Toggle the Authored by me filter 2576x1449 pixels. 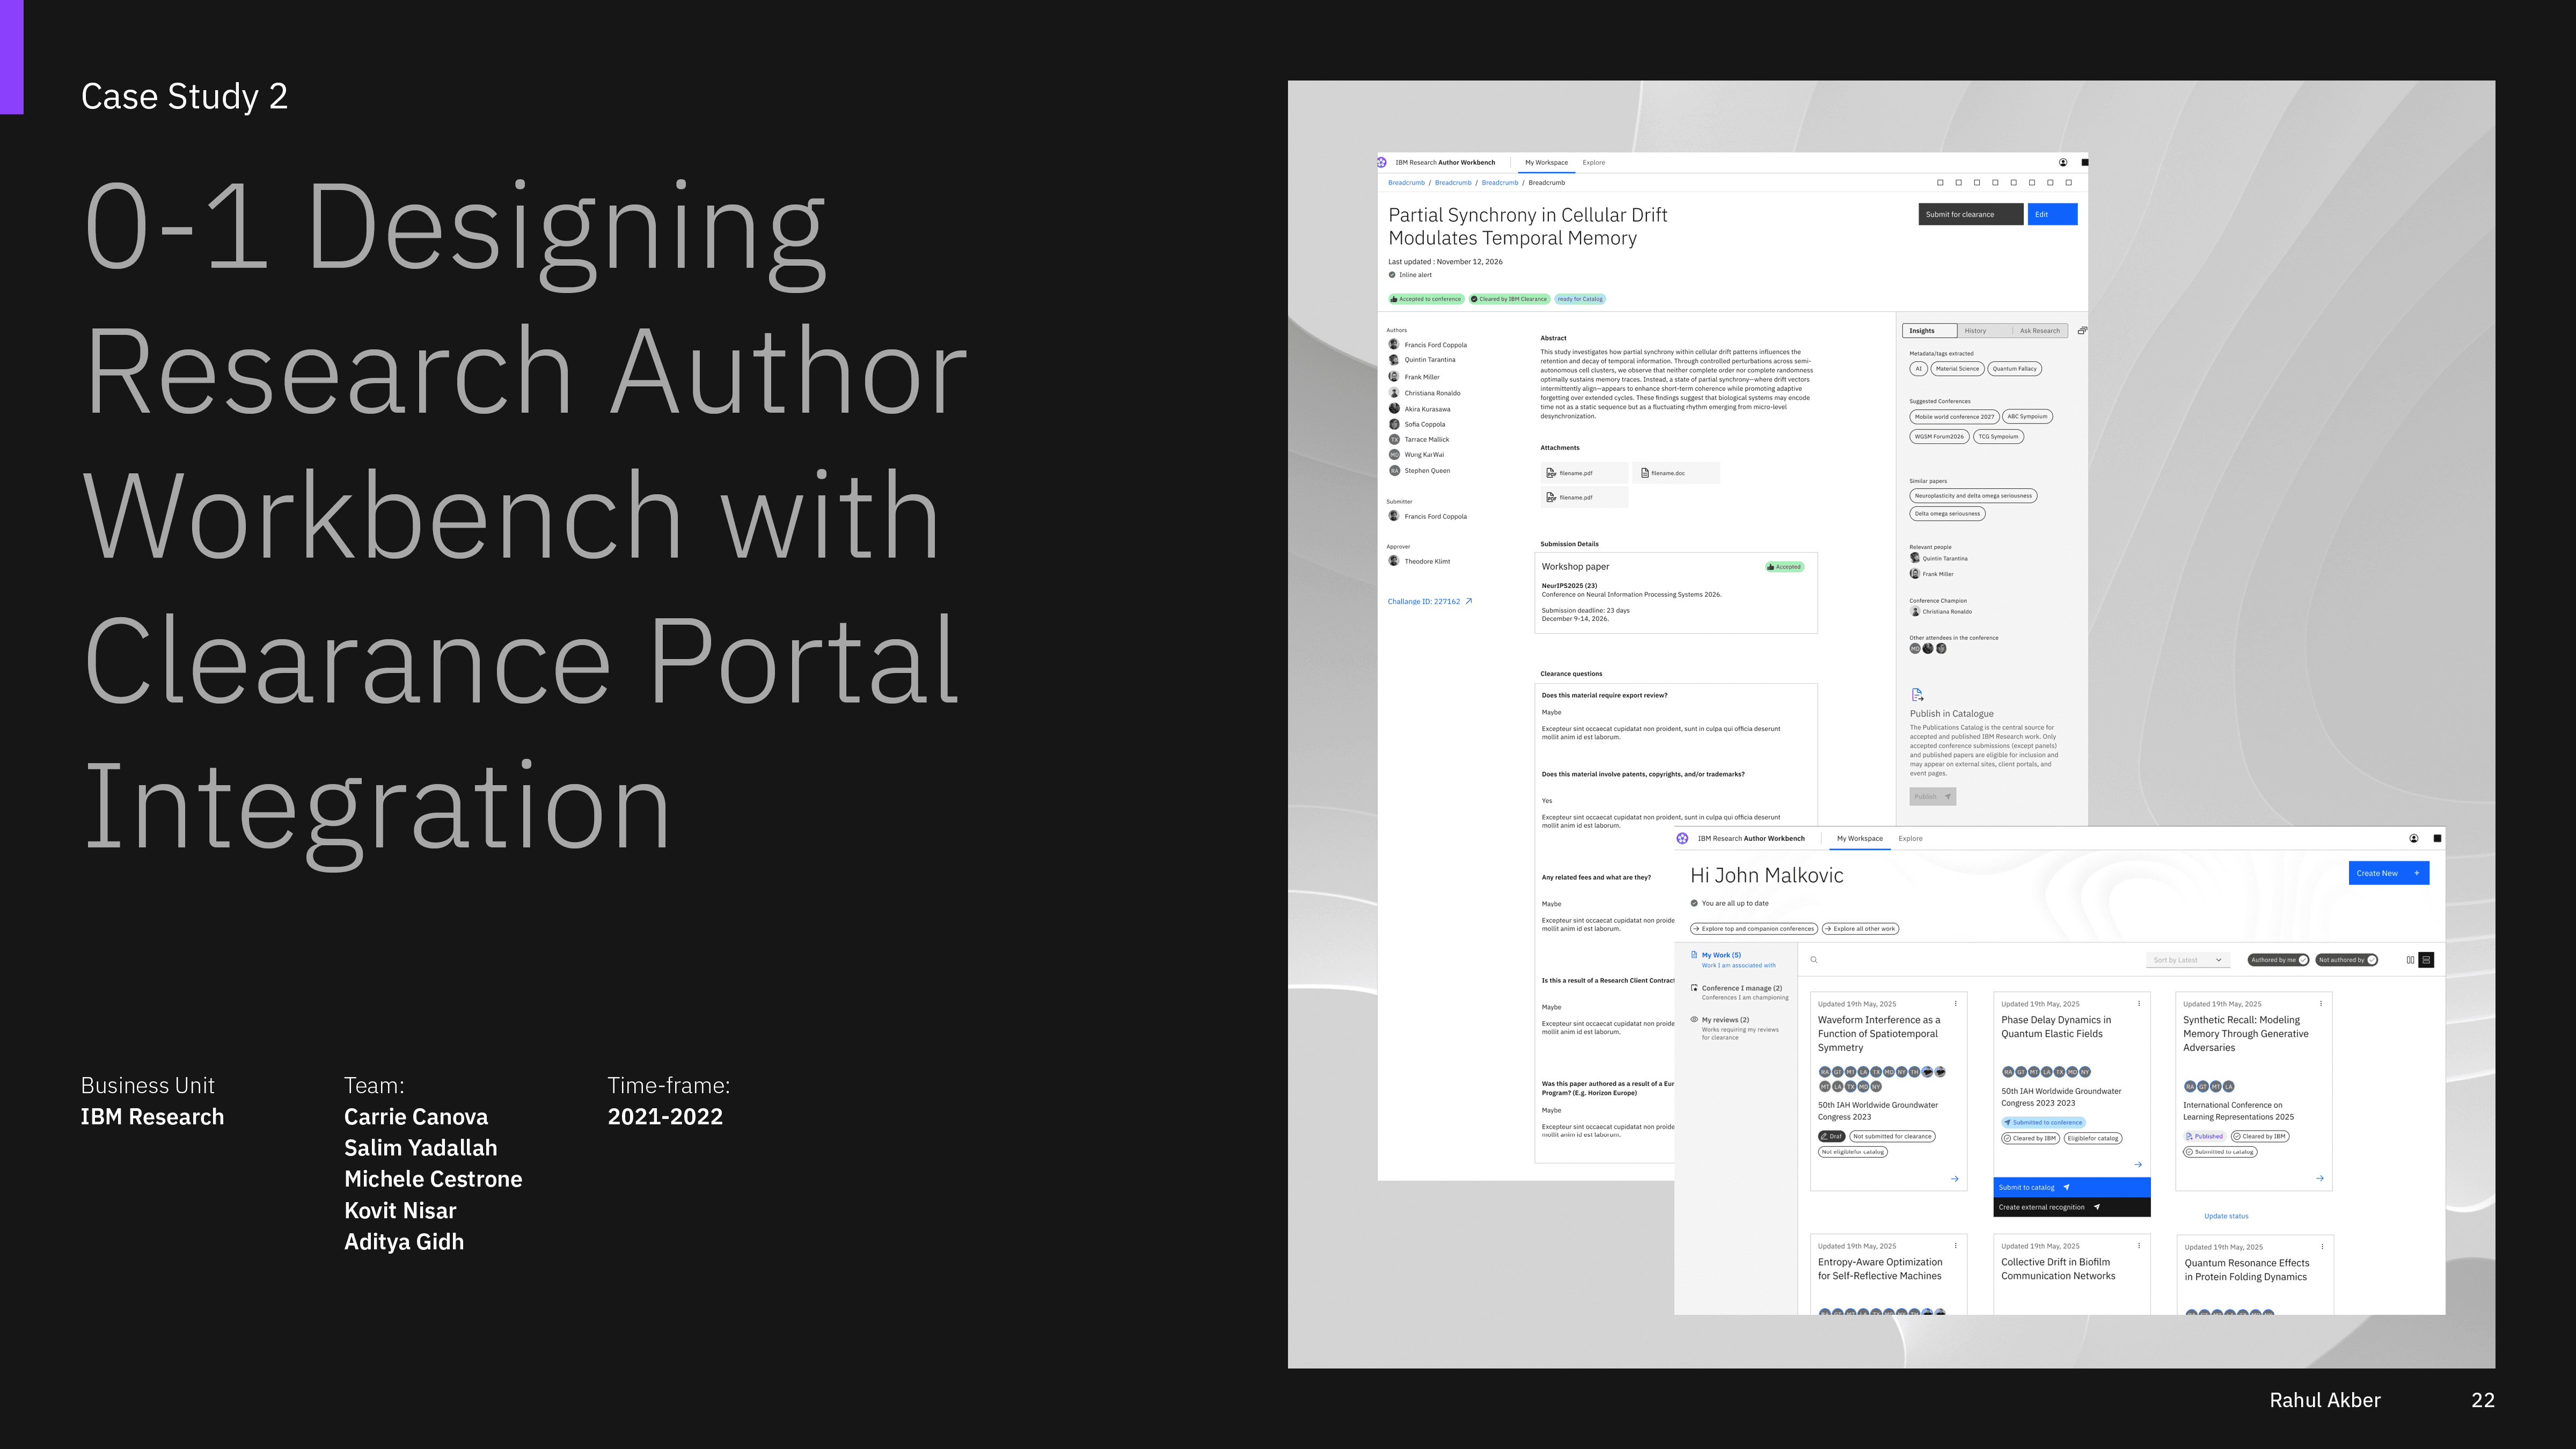coord(2278,960)
